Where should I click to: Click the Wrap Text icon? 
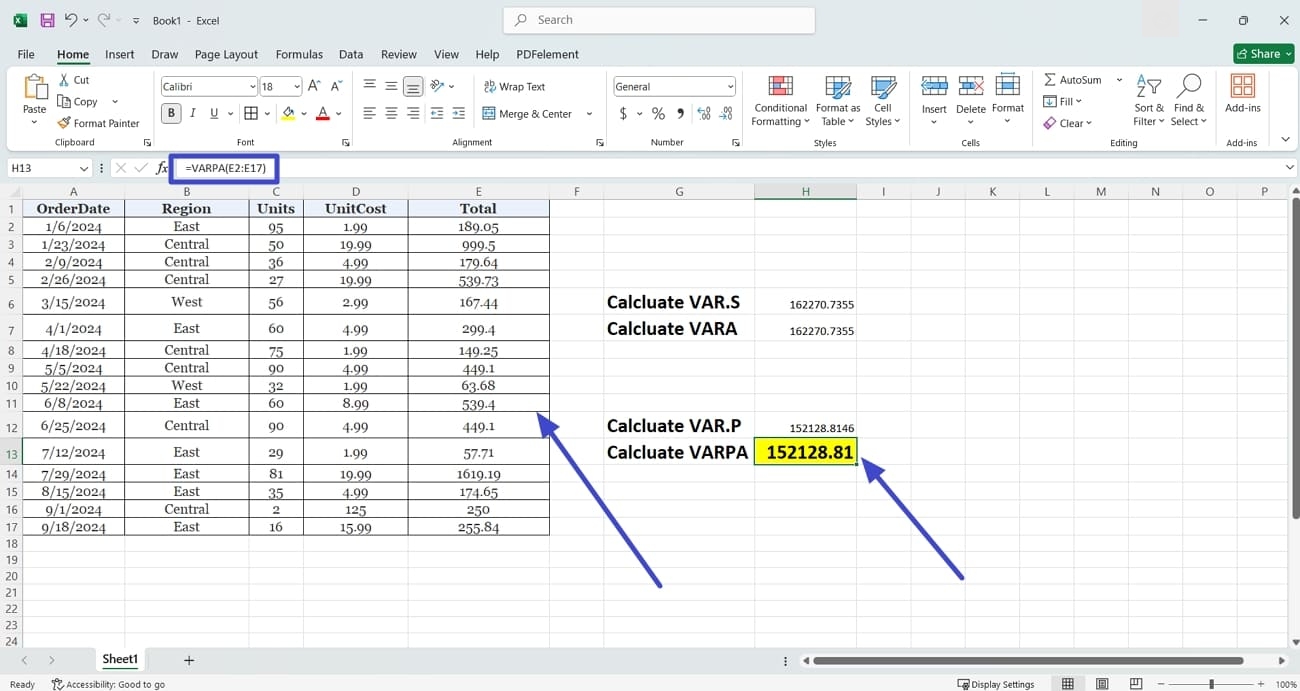click(491, 86)
